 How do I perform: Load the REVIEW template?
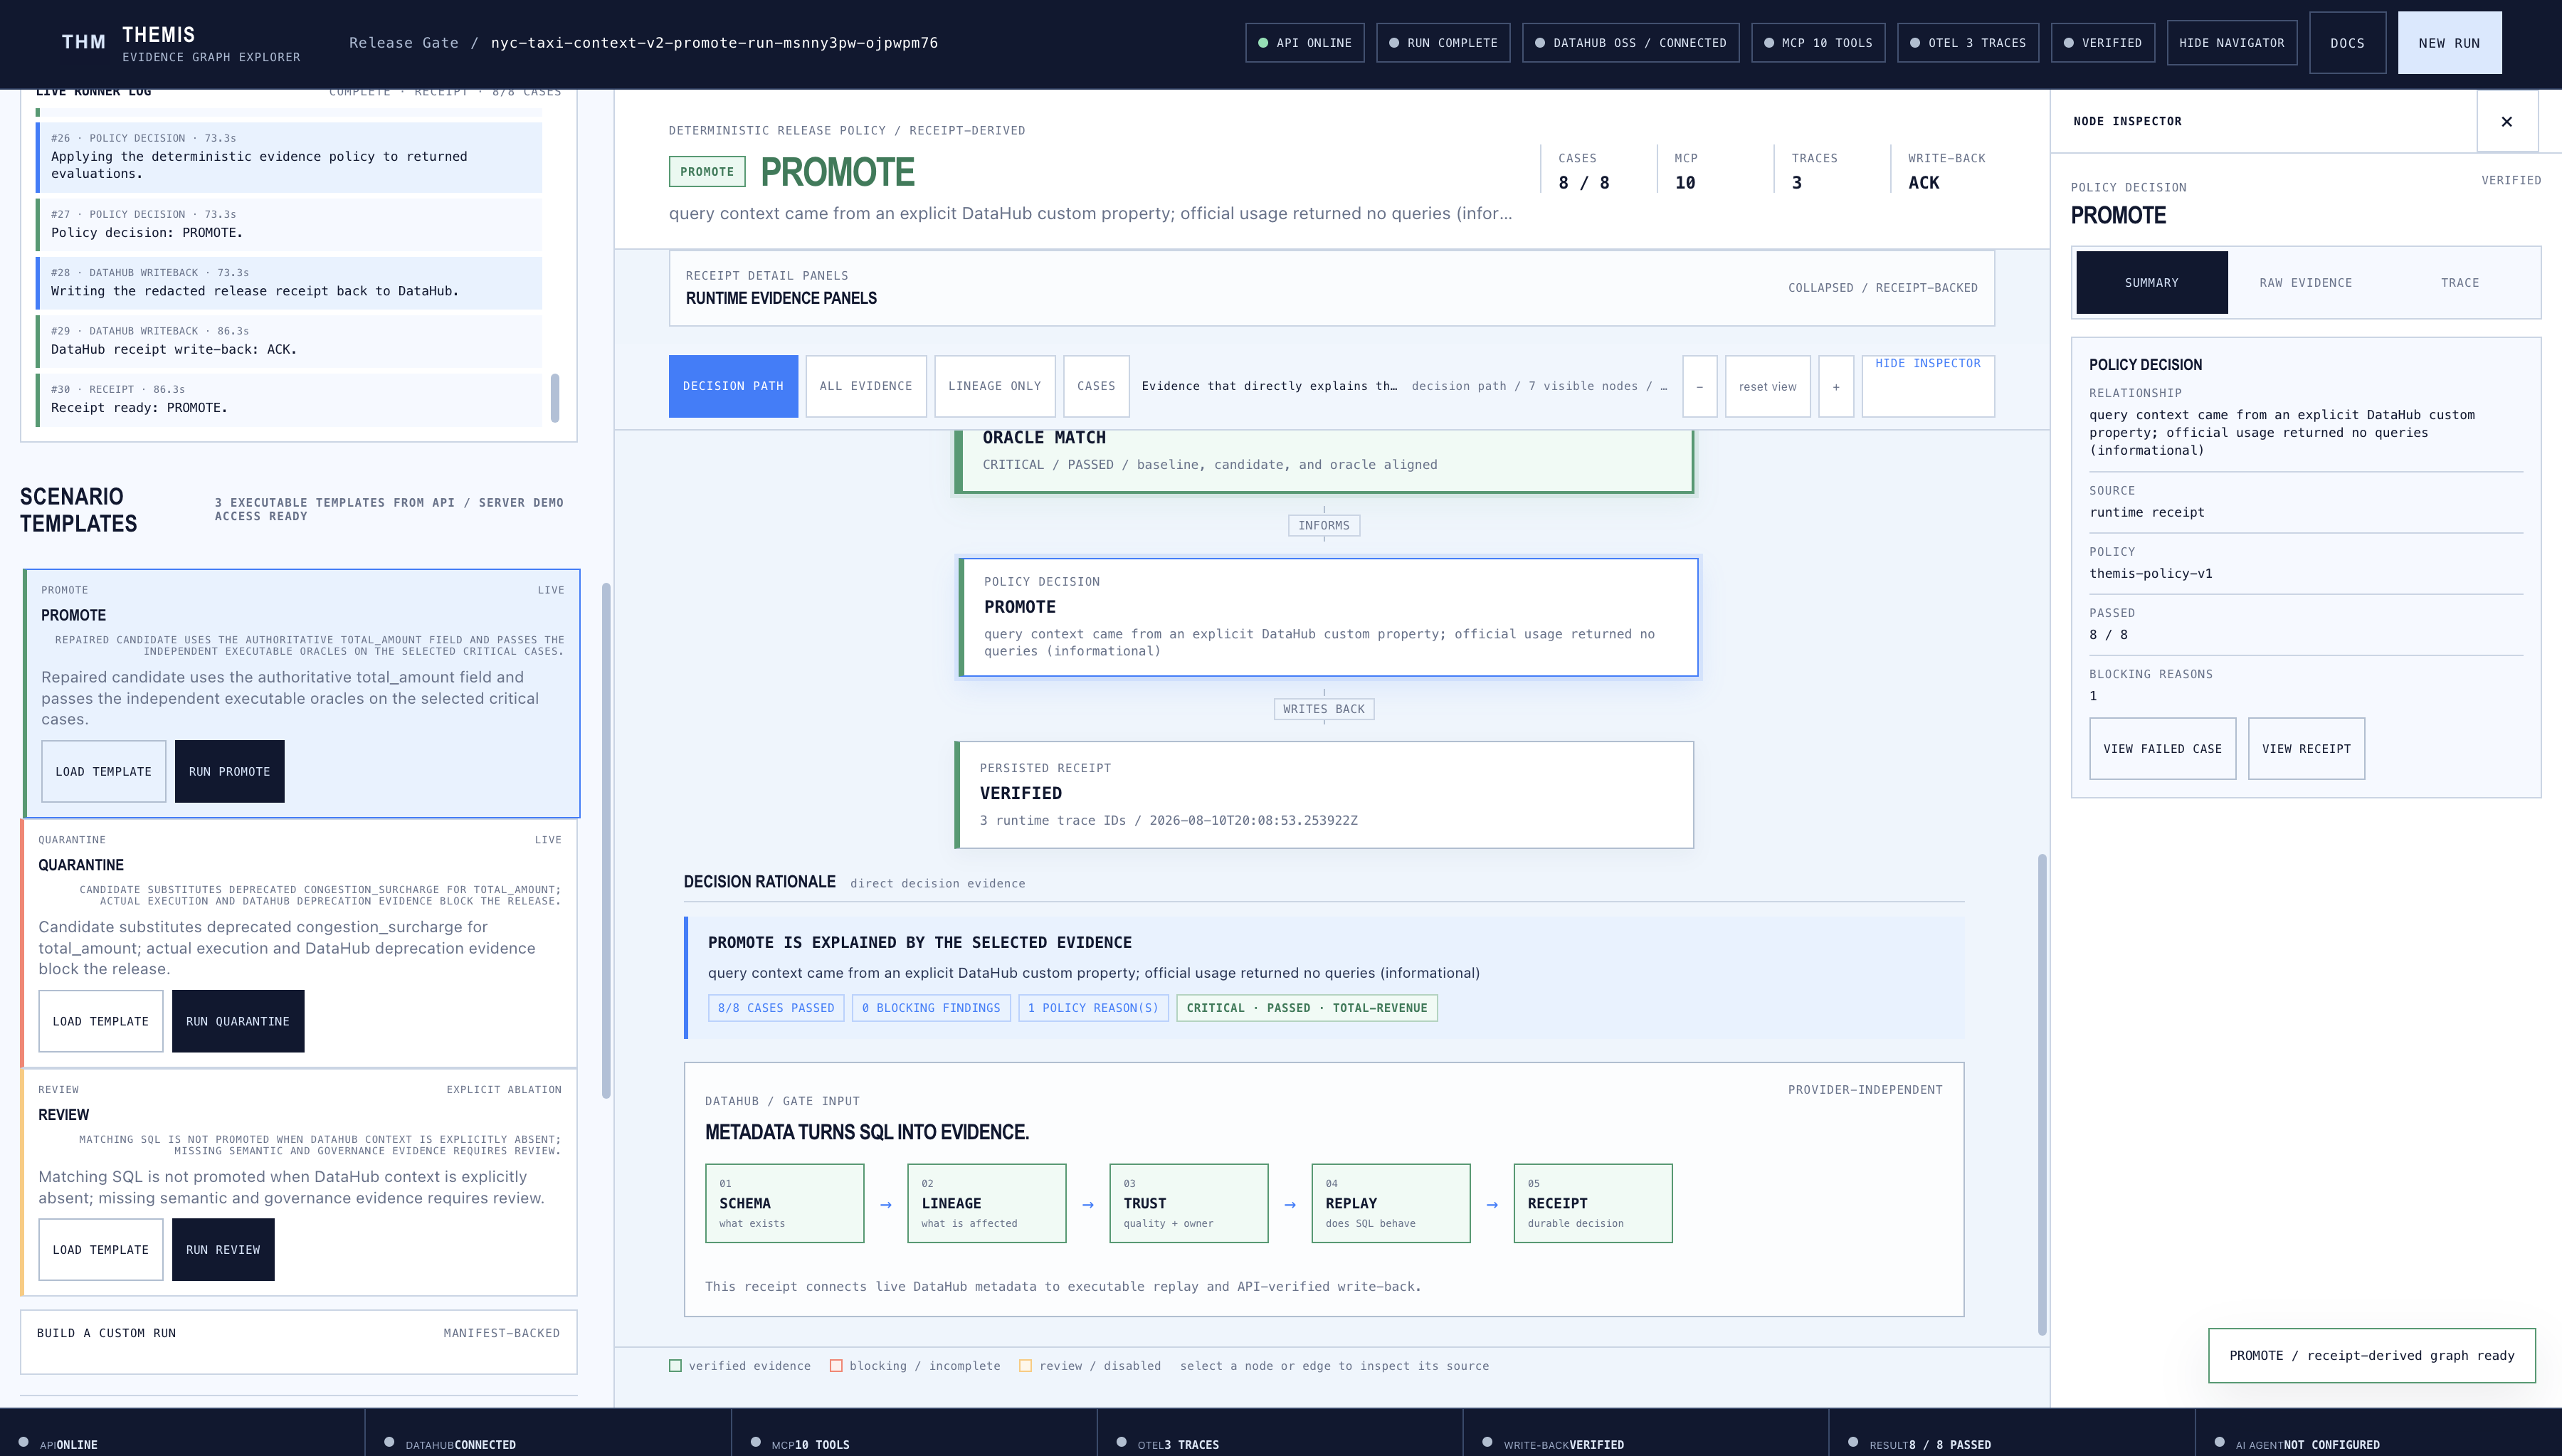coord(100,1249)
